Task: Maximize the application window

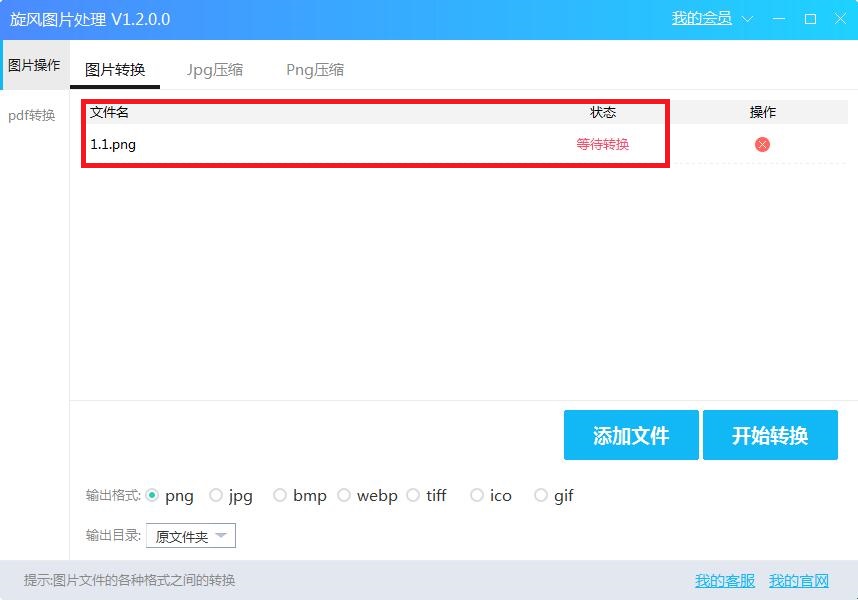Action: (x=810, y=19)
